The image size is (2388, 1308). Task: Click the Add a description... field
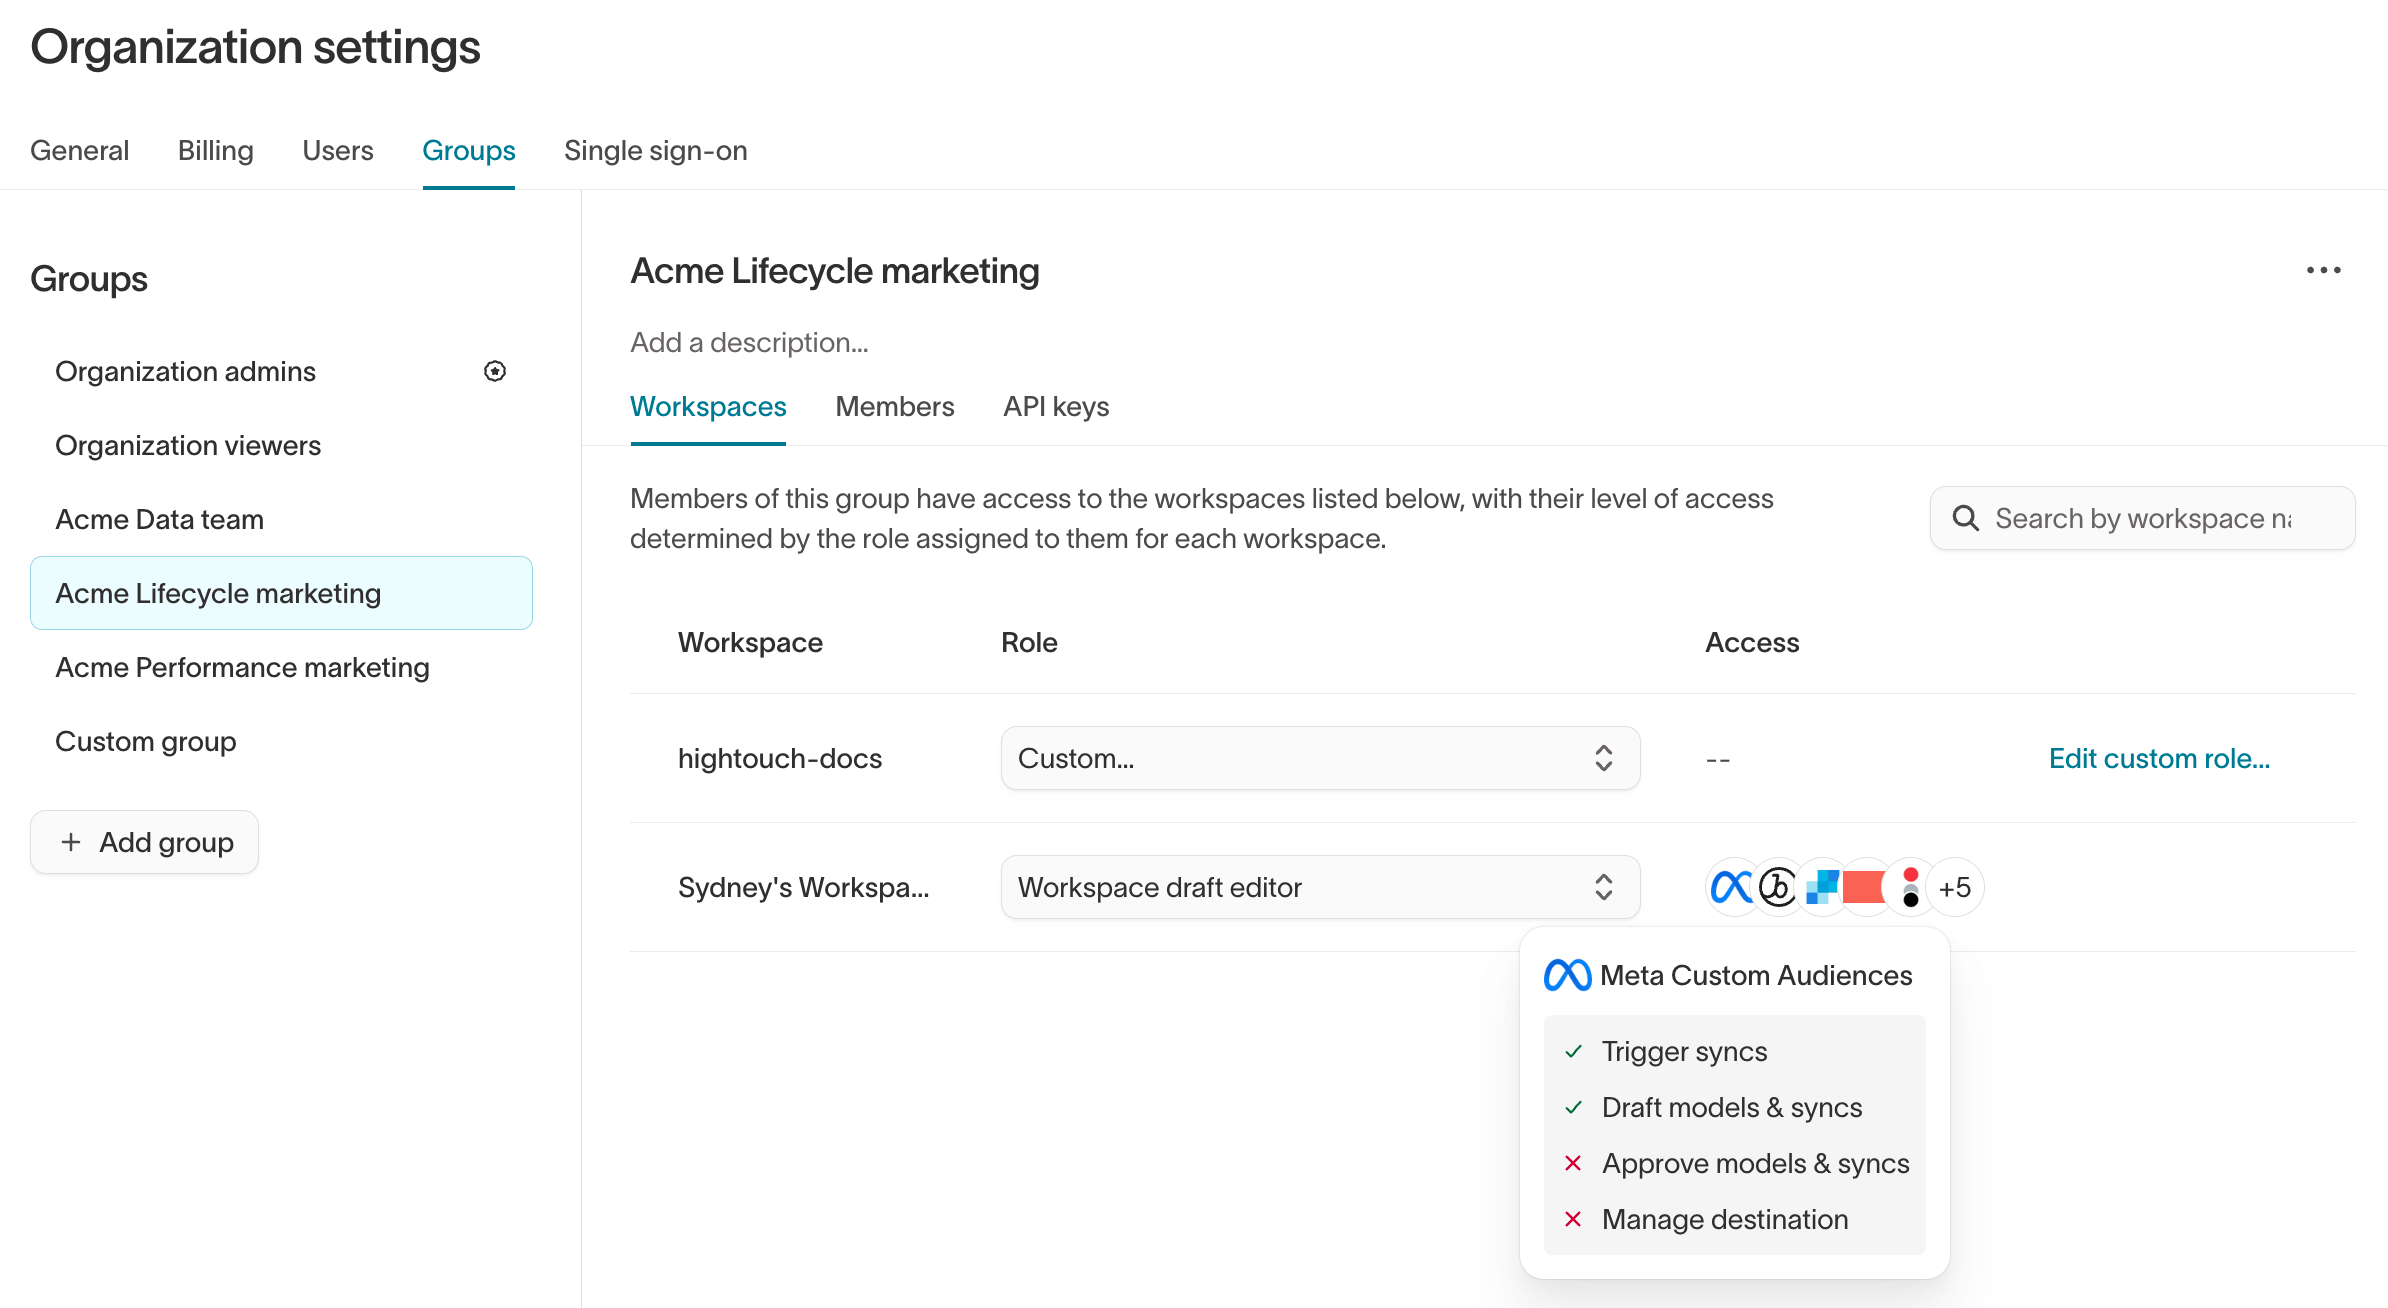click(x=750, y=342)
